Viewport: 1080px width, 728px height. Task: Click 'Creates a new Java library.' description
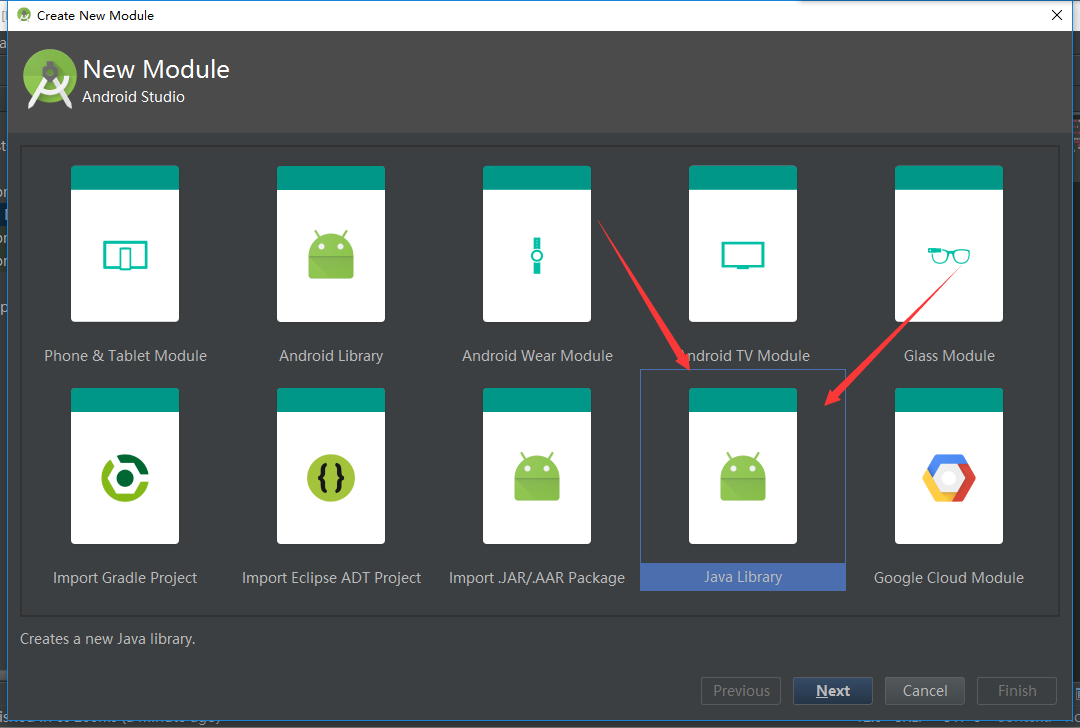107,639
